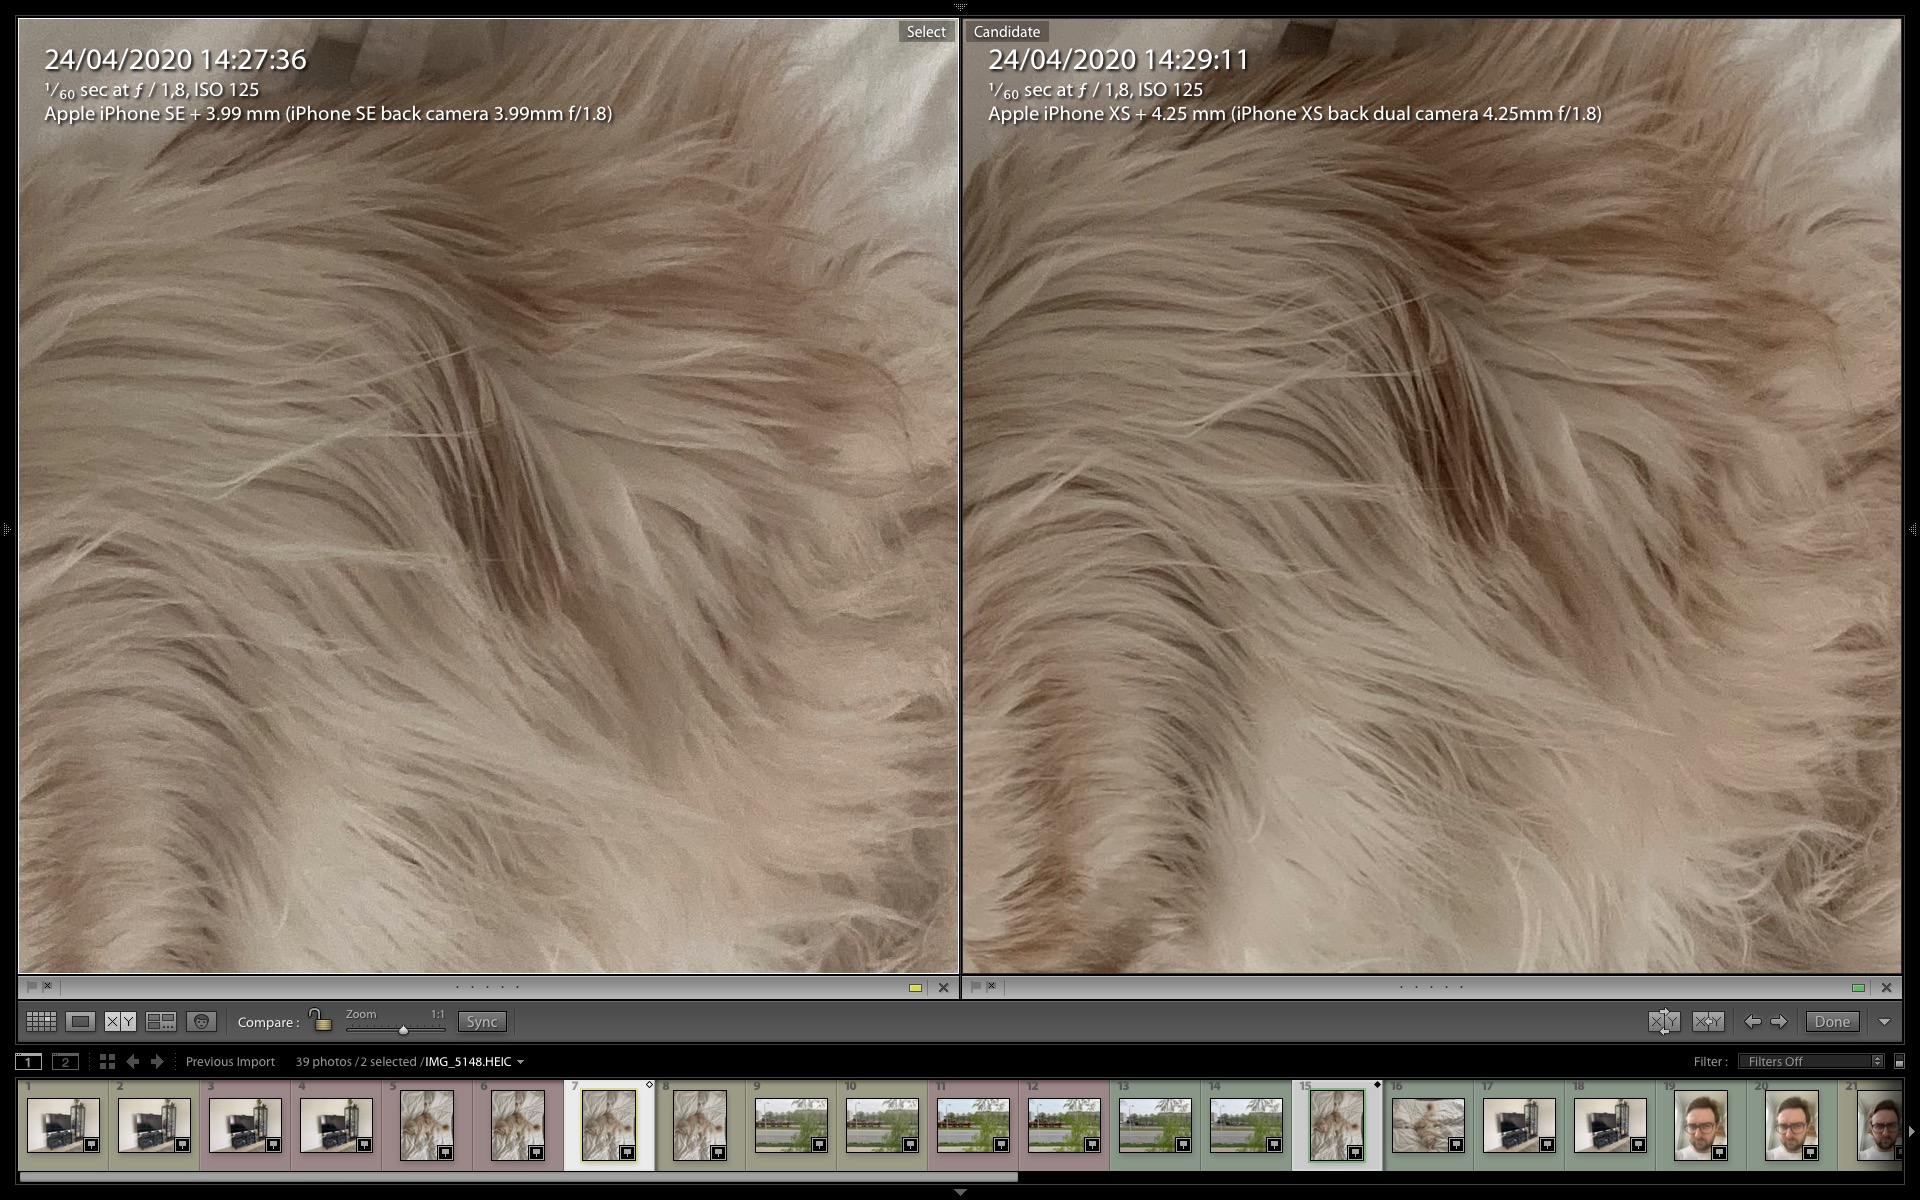Deselect the Select photo with X
The image size is (1920, 1200).
point(943,987)
